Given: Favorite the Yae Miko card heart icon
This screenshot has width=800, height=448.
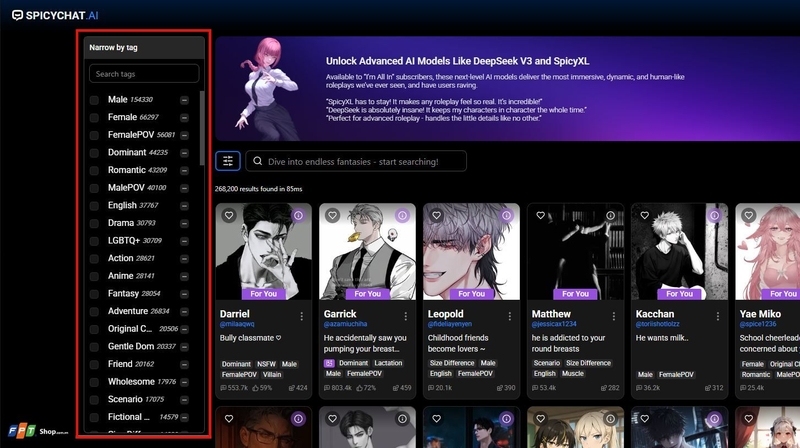Looking at the screenshot, I should (748, 215).
